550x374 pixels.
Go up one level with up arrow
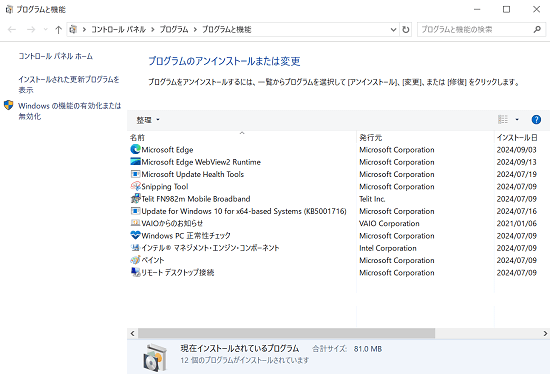point(58,29)
